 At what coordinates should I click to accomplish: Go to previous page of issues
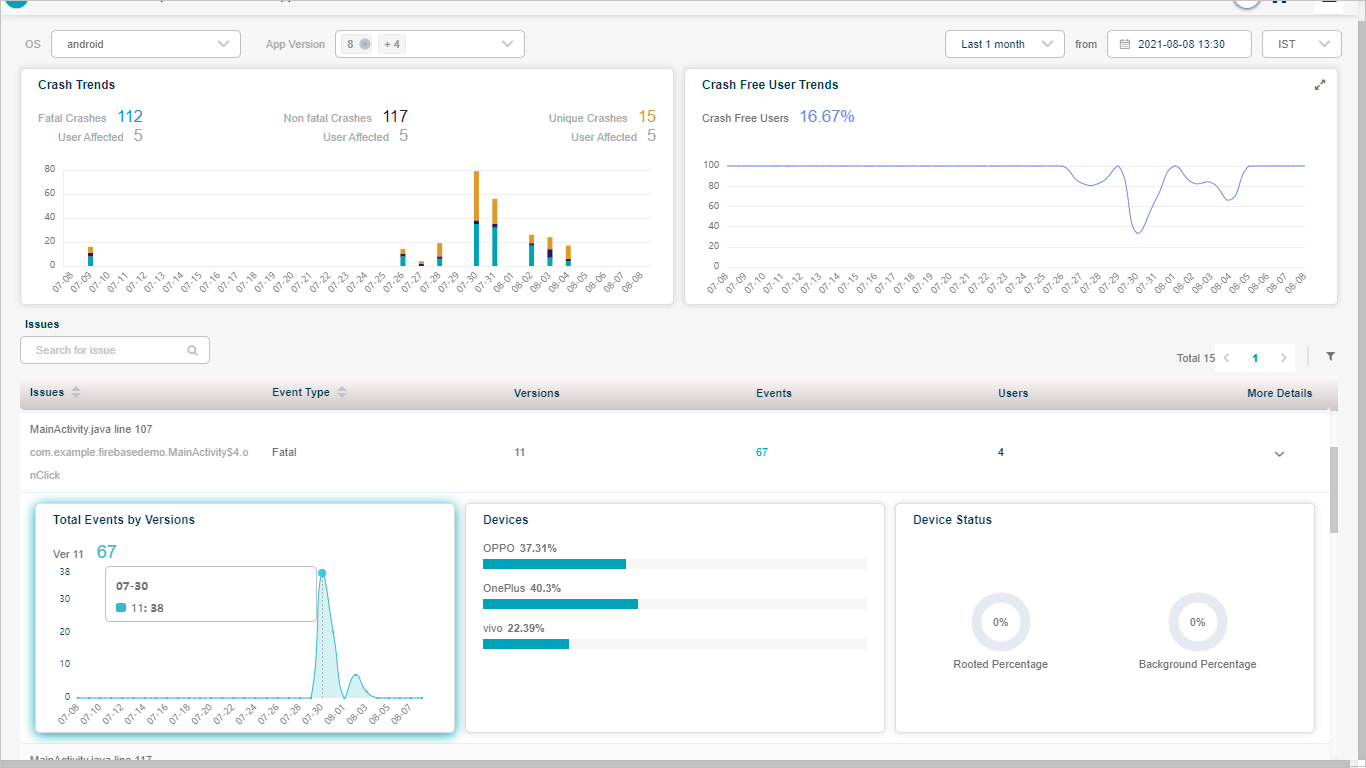(x=1226, y=358)
